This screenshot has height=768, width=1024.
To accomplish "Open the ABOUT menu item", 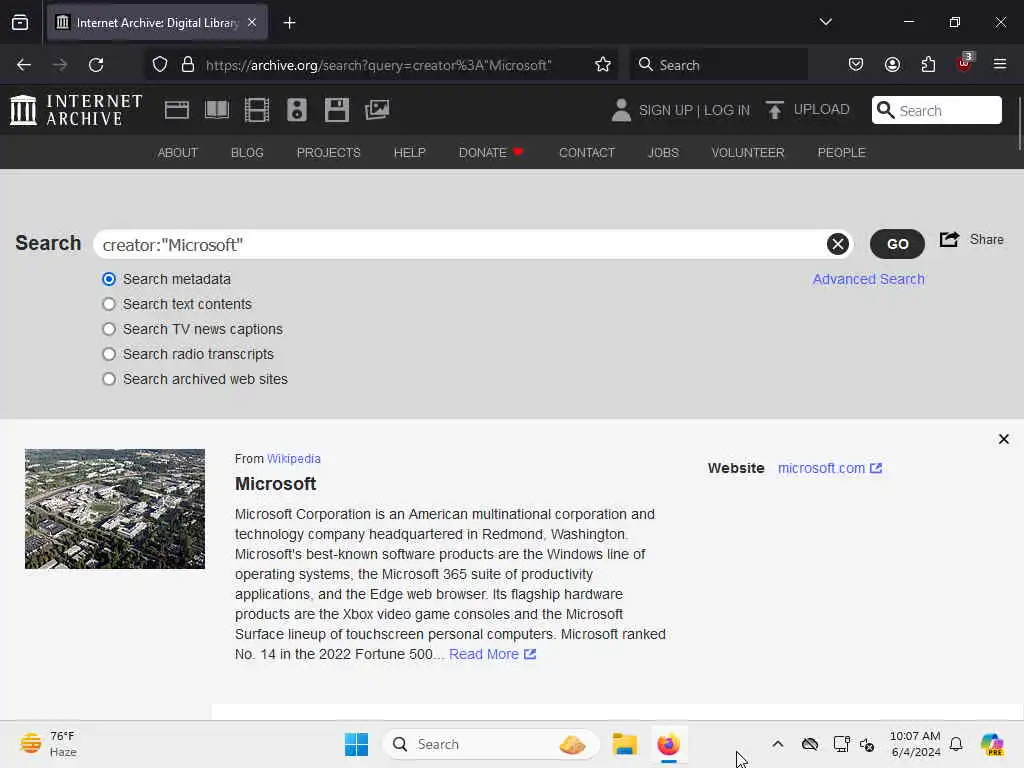I will click(178, 152).
